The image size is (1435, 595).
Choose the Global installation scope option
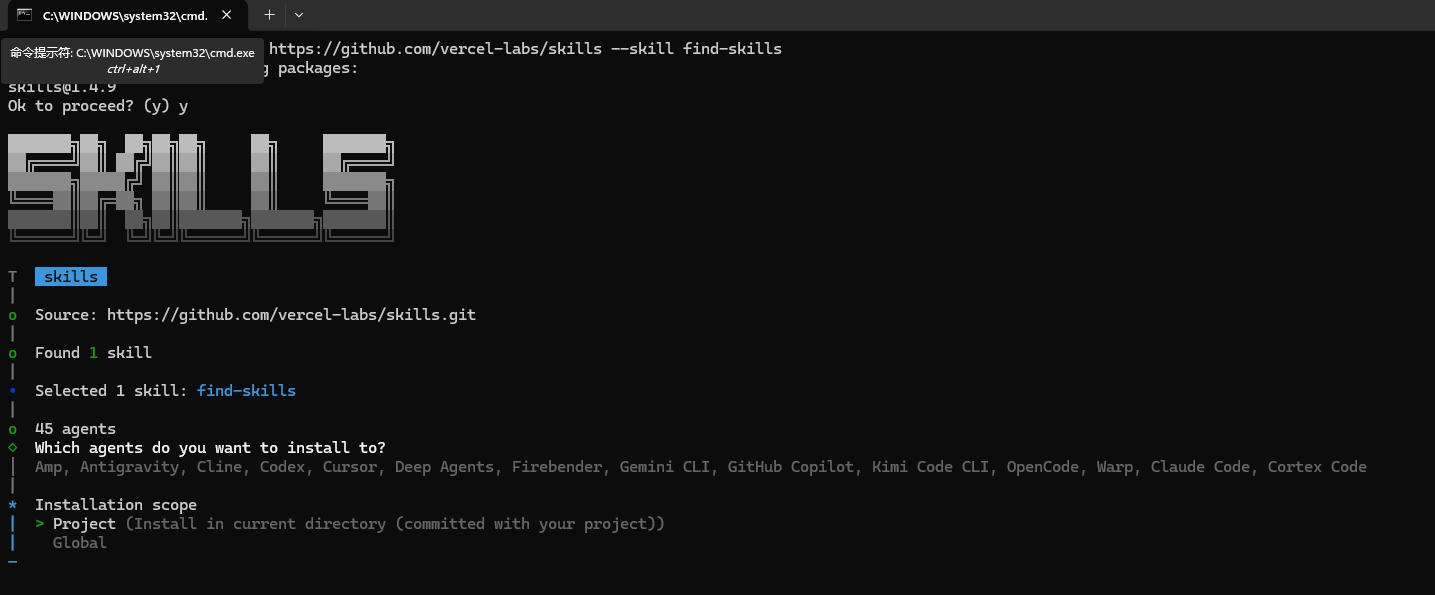coord(80,543)
